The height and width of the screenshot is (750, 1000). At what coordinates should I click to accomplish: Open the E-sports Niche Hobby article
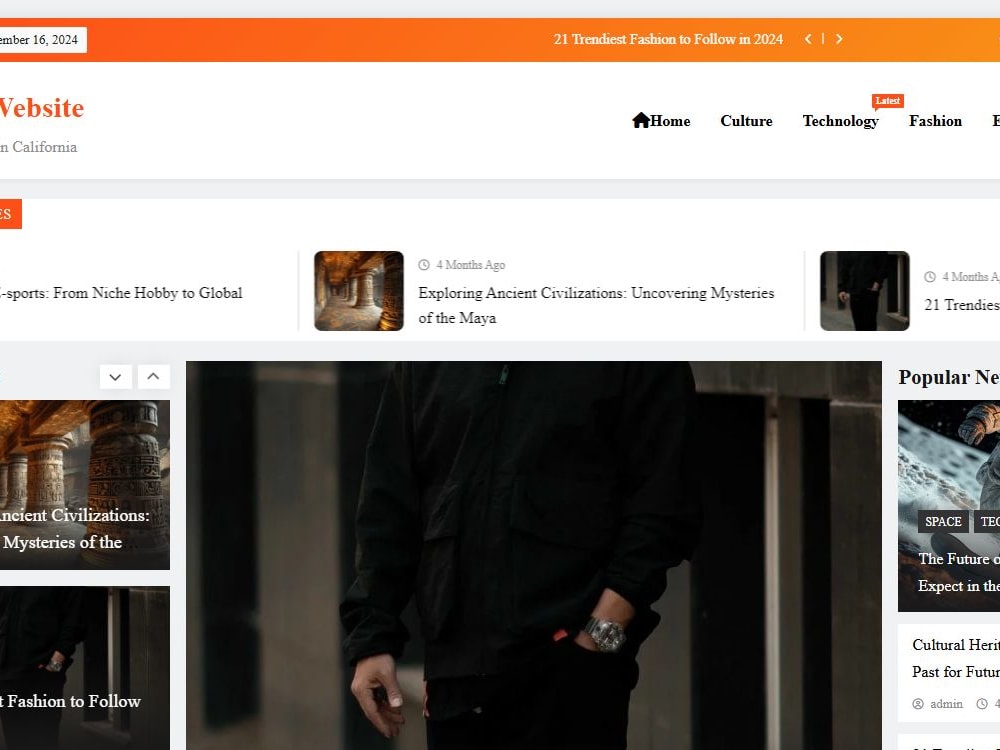pyautogui.click(x=121, y=293)
